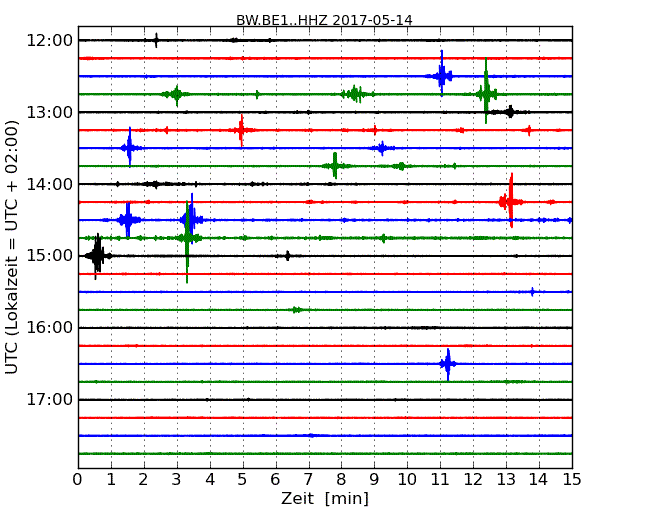Click the large red burst on the 14:15 trace
The image size is (650, 520).
511,201
